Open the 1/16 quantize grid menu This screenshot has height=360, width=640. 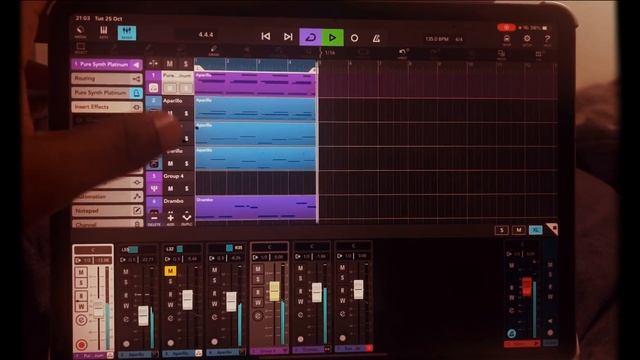330,52
